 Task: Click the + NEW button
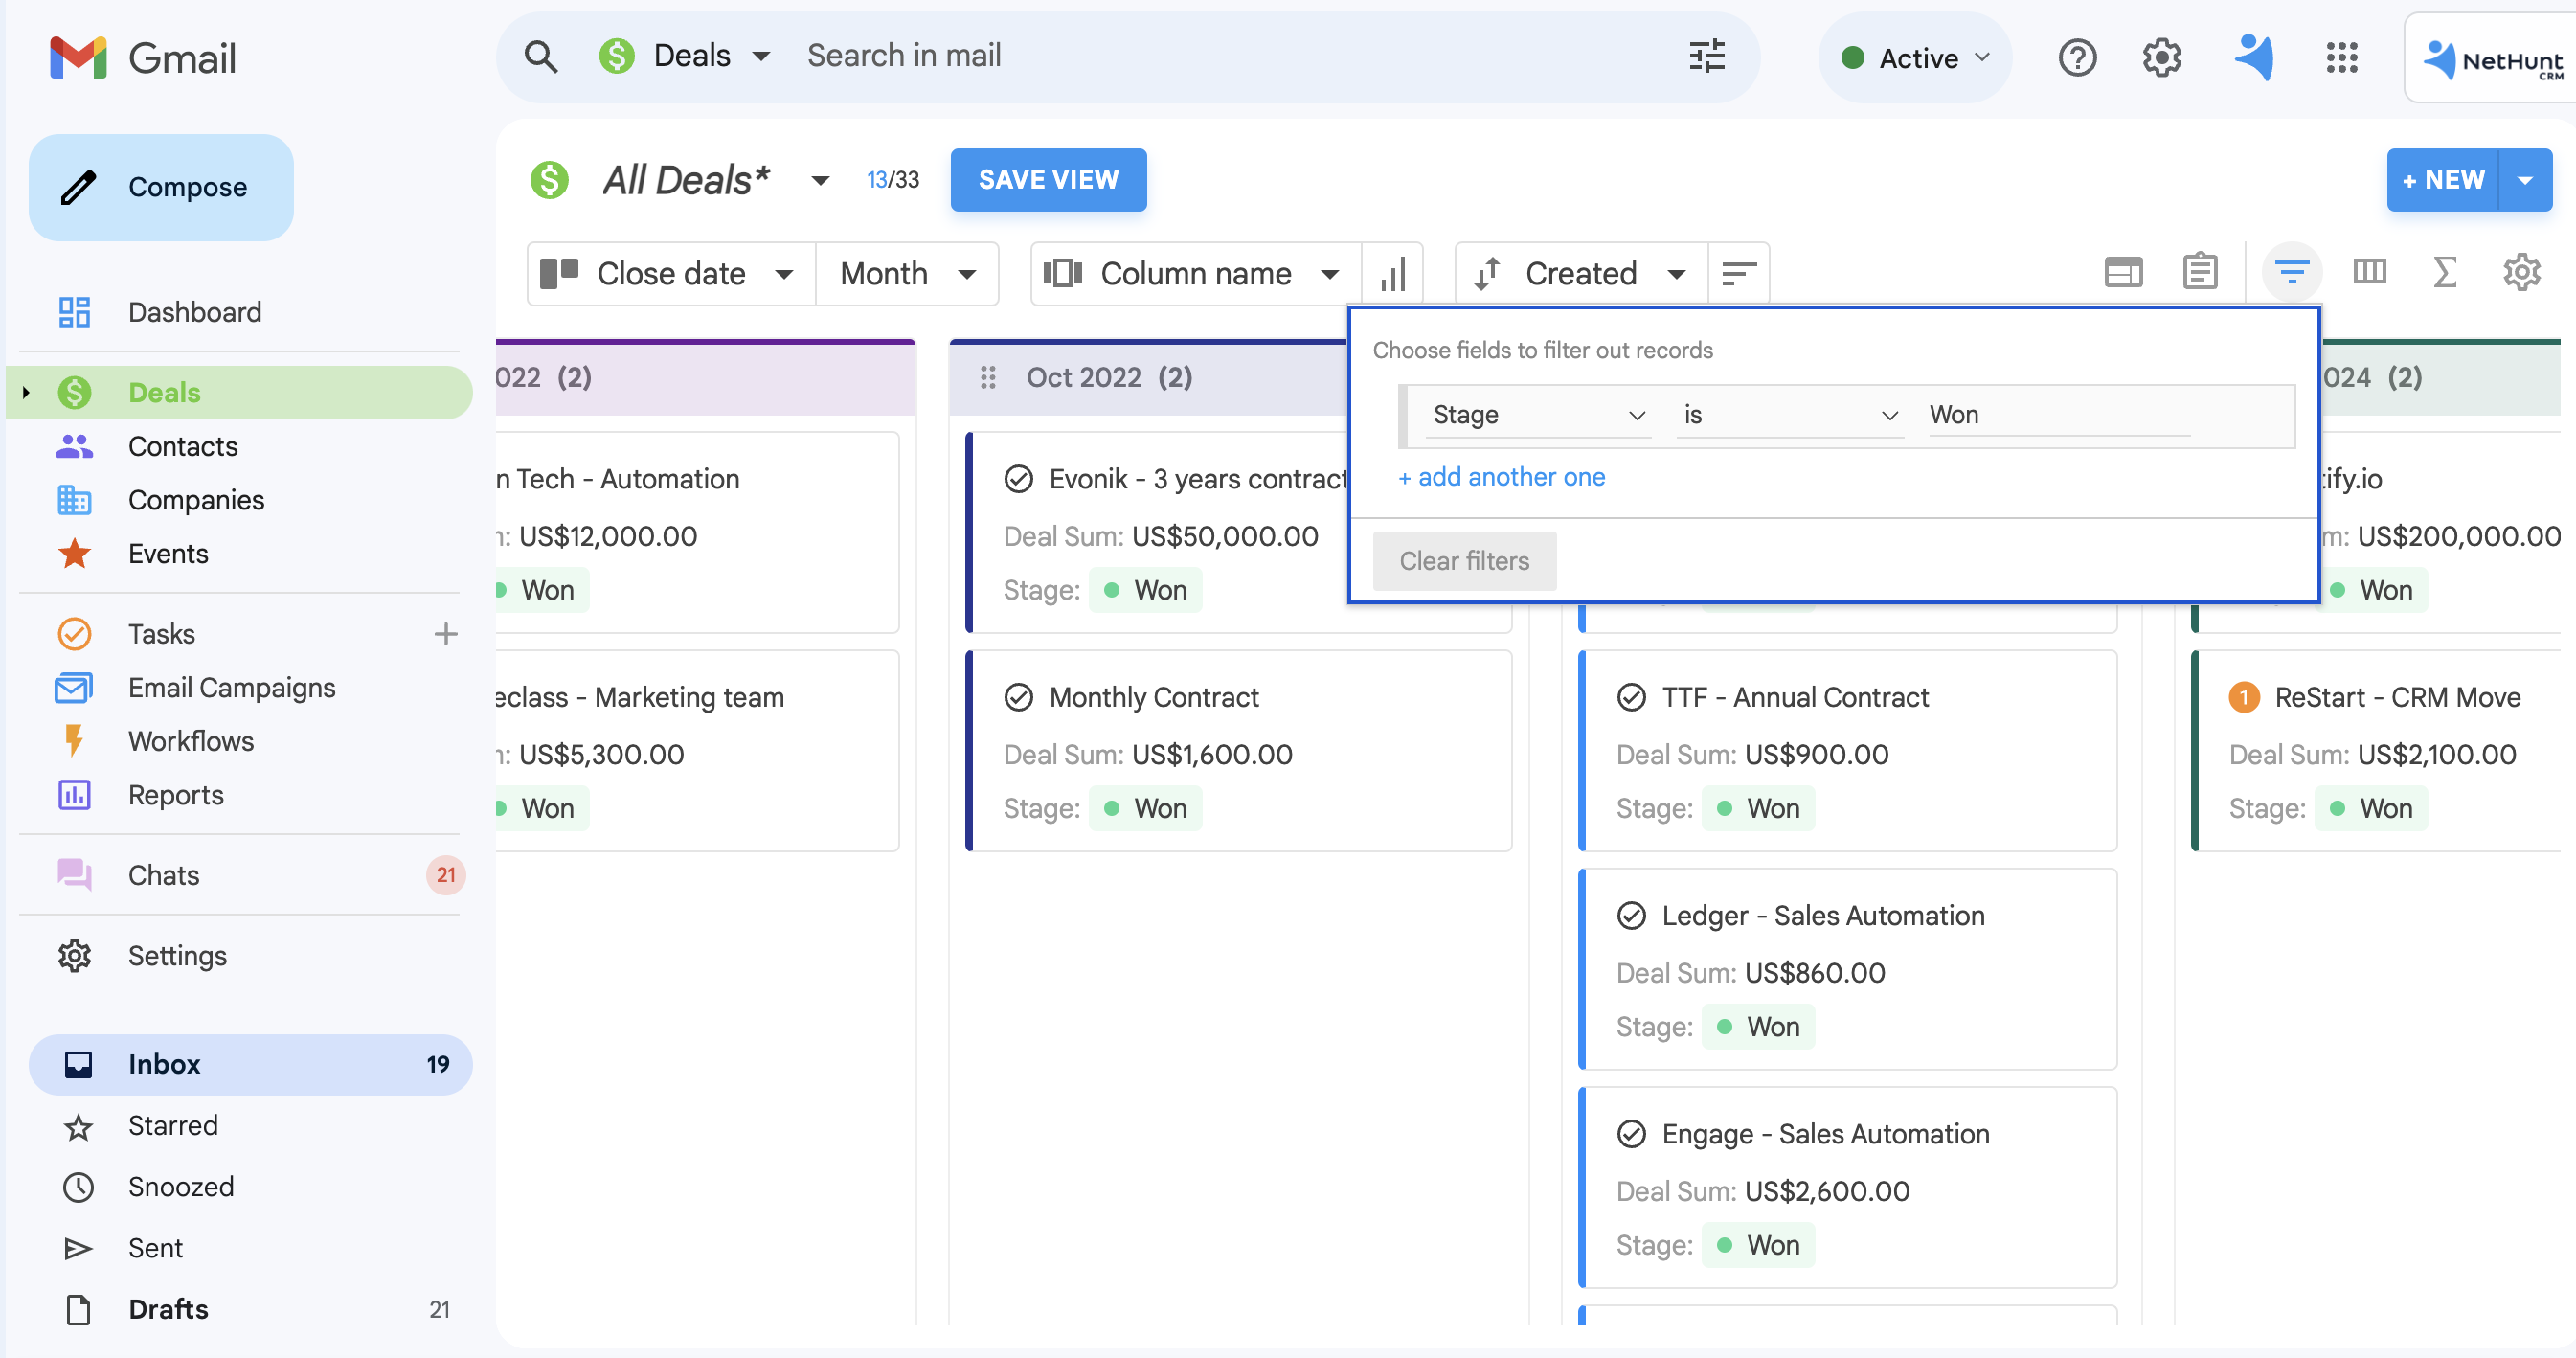coord(2441,180)
